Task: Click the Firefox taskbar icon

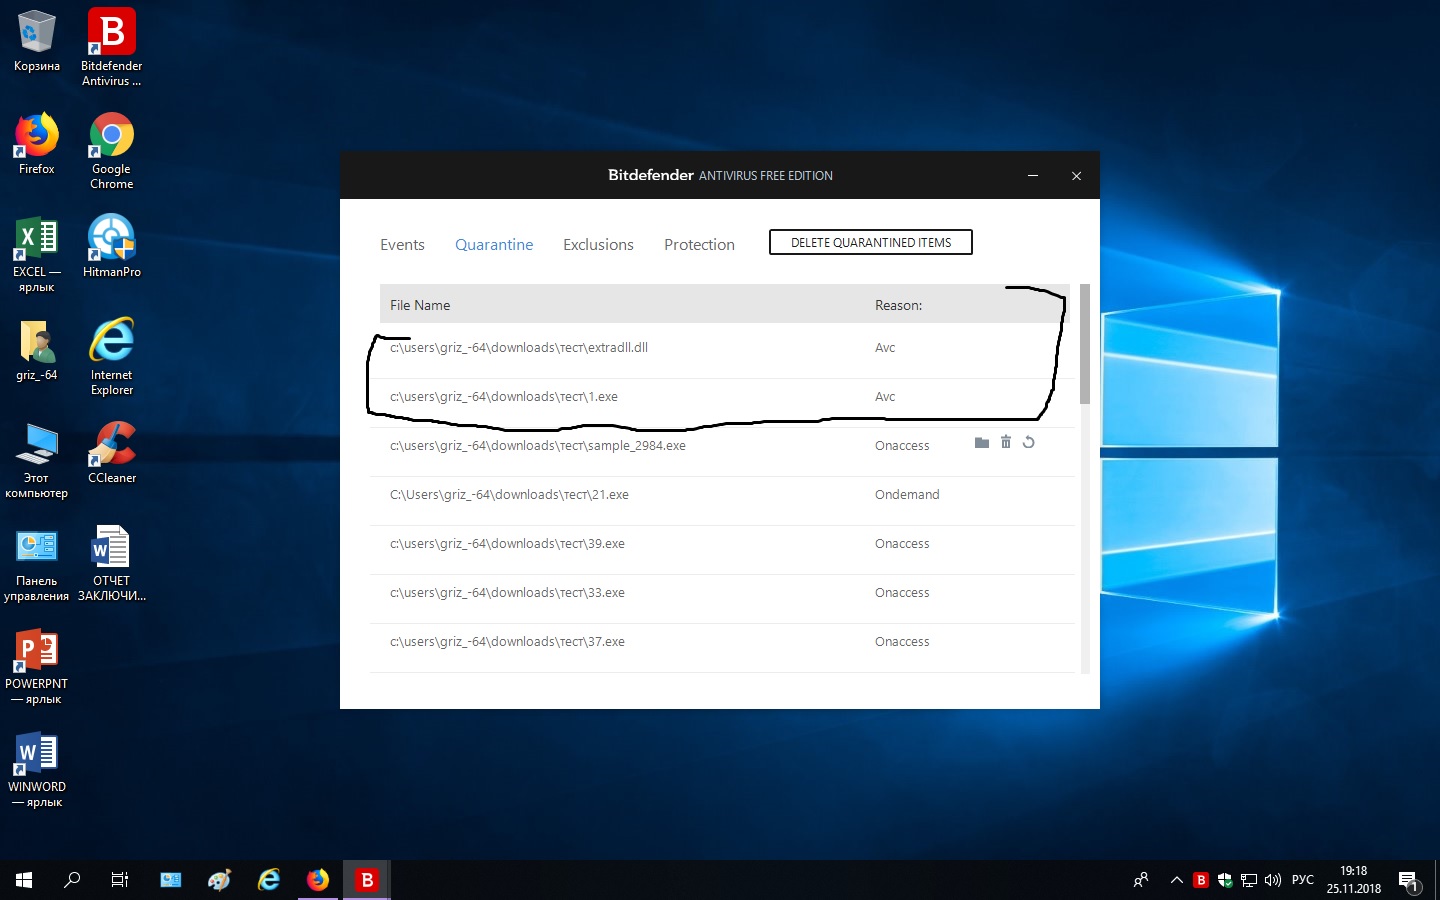Action: [318, 880]
